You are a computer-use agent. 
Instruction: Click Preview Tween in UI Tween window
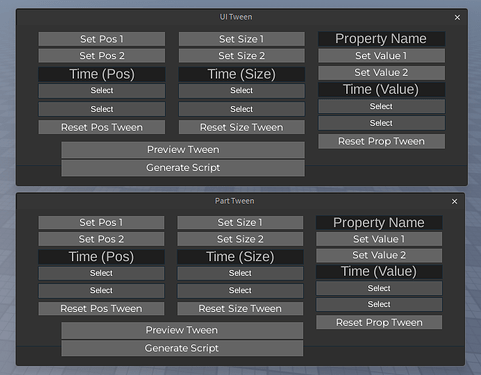[x=183, y=150]
